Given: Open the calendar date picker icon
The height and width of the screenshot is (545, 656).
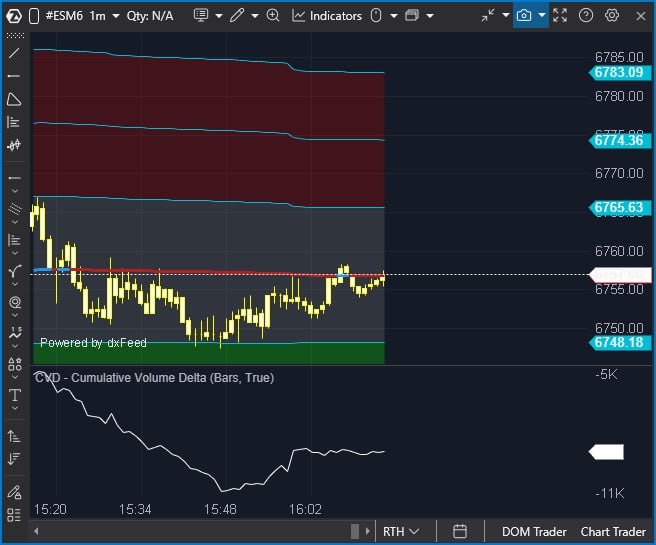Looking at the screenshot, I should pyautogui.click(x=460, y=532).
